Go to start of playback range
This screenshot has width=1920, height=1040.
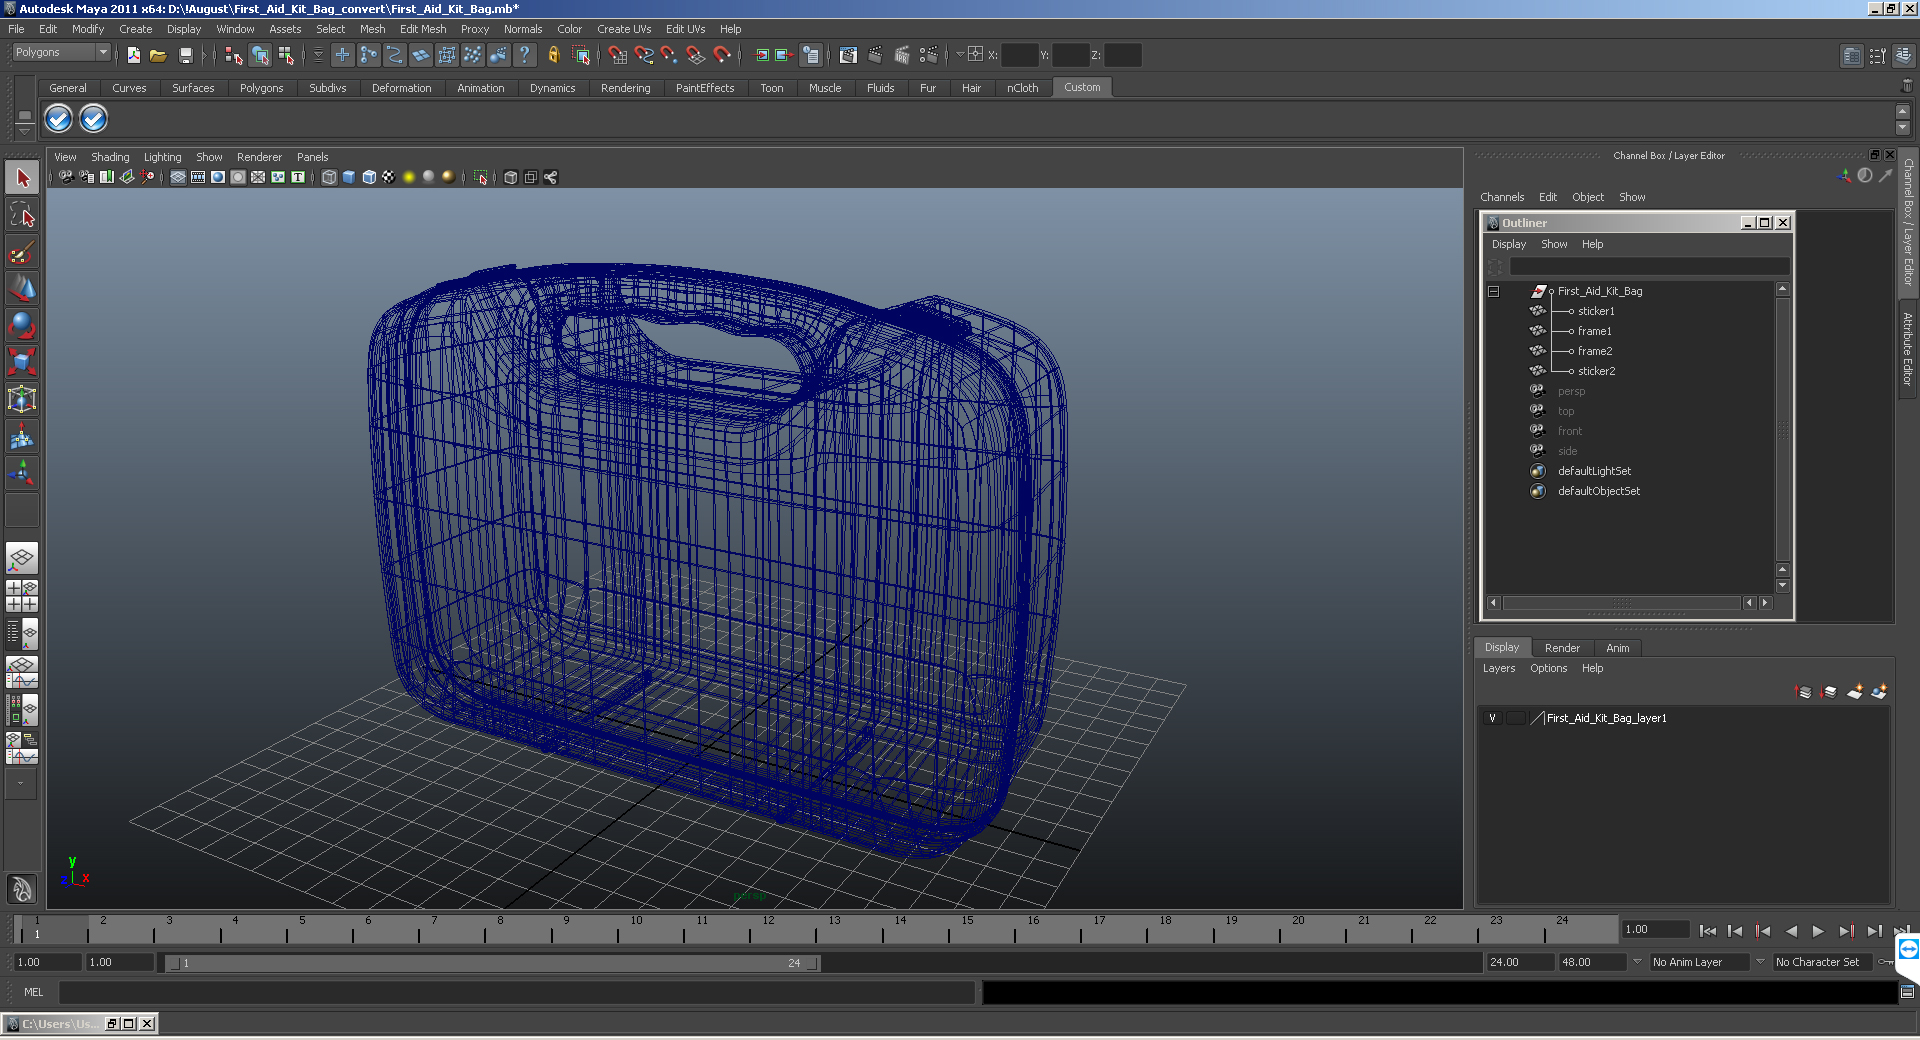[1707, 931]
